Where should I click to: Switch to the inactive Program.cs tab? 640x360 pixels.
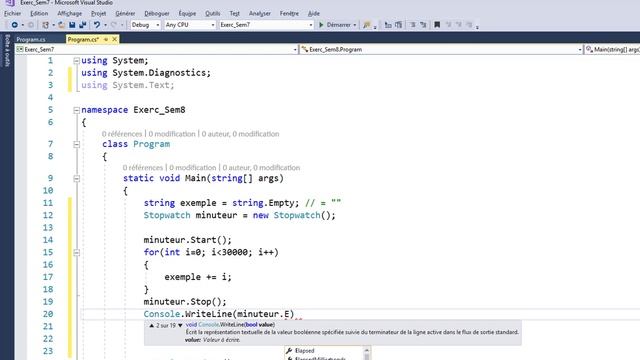[31, 39]
